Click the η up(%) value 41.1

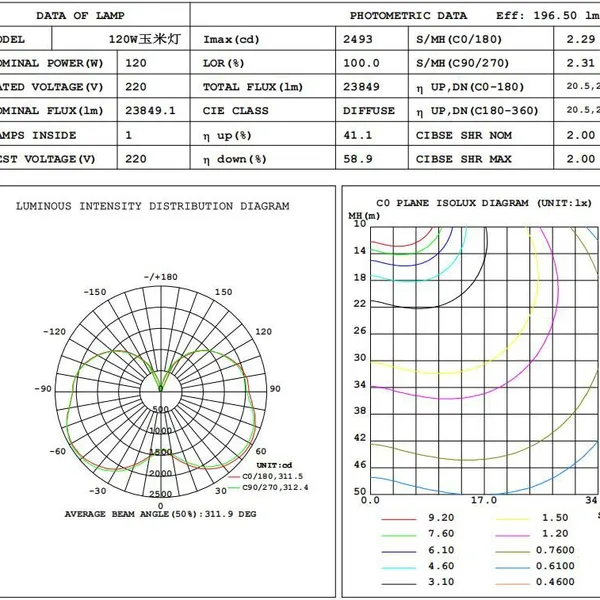(358, 135)
